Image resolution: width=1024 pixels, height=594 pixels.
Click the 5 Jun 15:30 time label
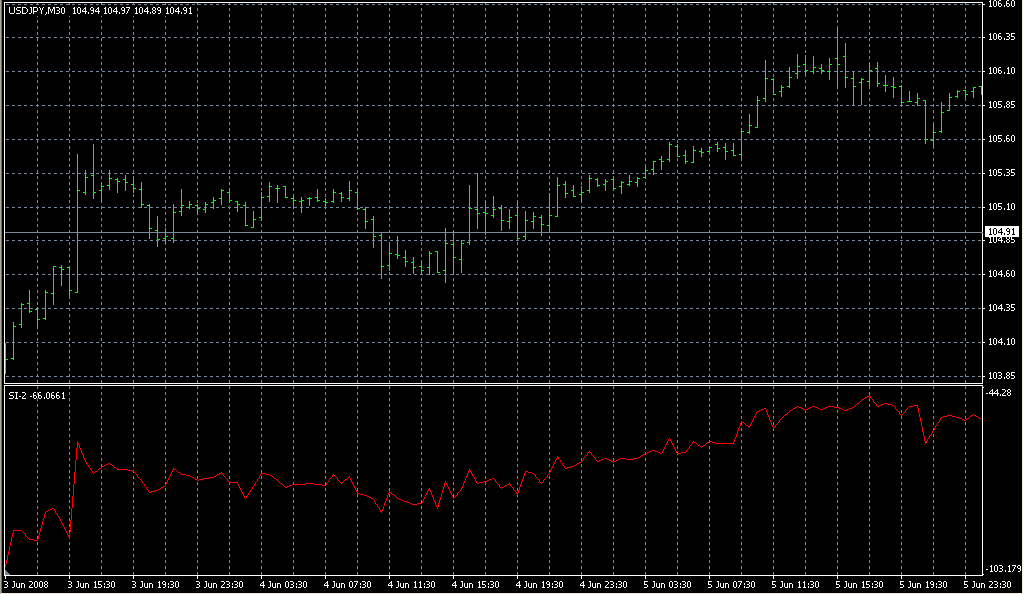point(859,585)
